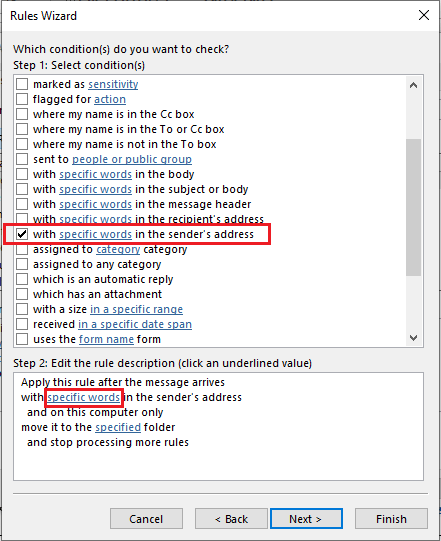The image size is (441, 541).
Task: Click the 'specified' folder link
Action: point(118,427)
